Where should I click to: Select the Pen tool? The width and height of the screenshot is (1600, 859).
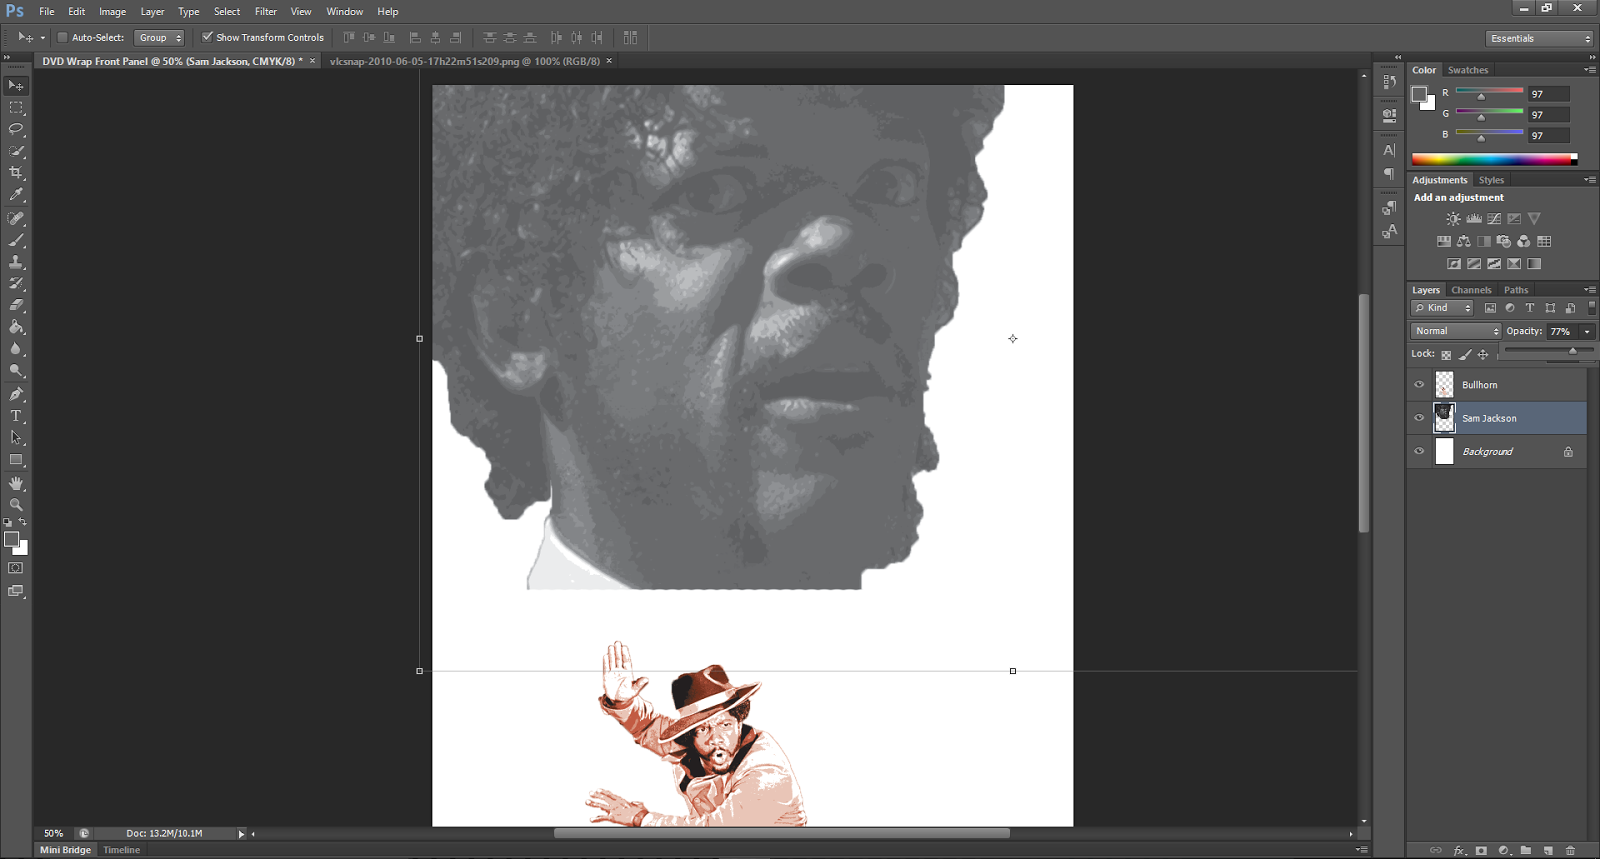tap(16, 394)
